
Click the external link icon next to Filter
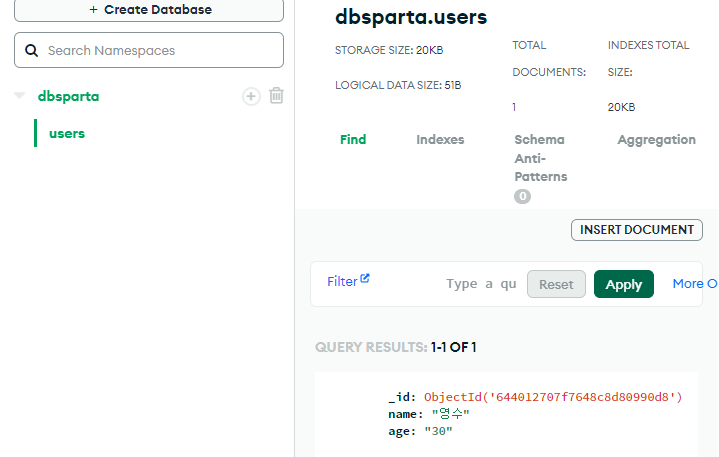click(365, 278)
